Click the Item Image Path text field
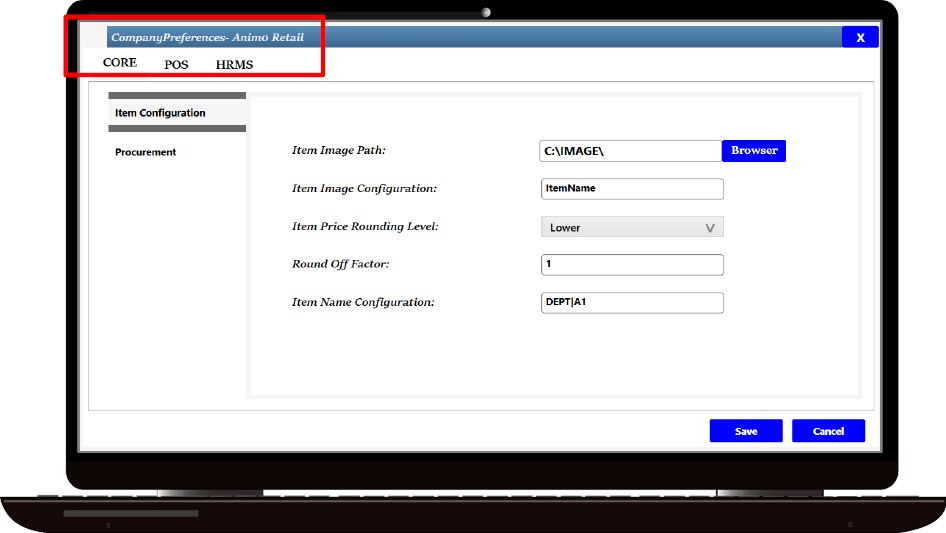This screenshot has height=533, width=946. point(630,151)
